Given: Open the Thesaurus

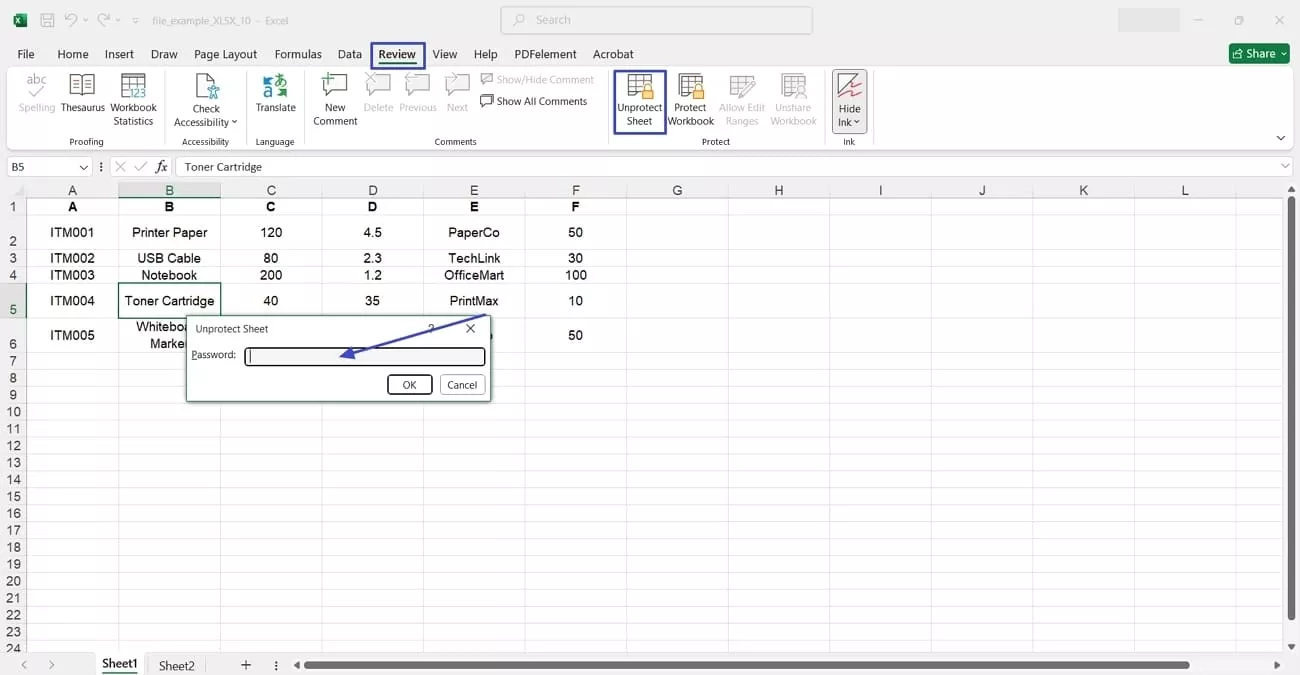Looking at the screenshot, I should tap(82, 95).
